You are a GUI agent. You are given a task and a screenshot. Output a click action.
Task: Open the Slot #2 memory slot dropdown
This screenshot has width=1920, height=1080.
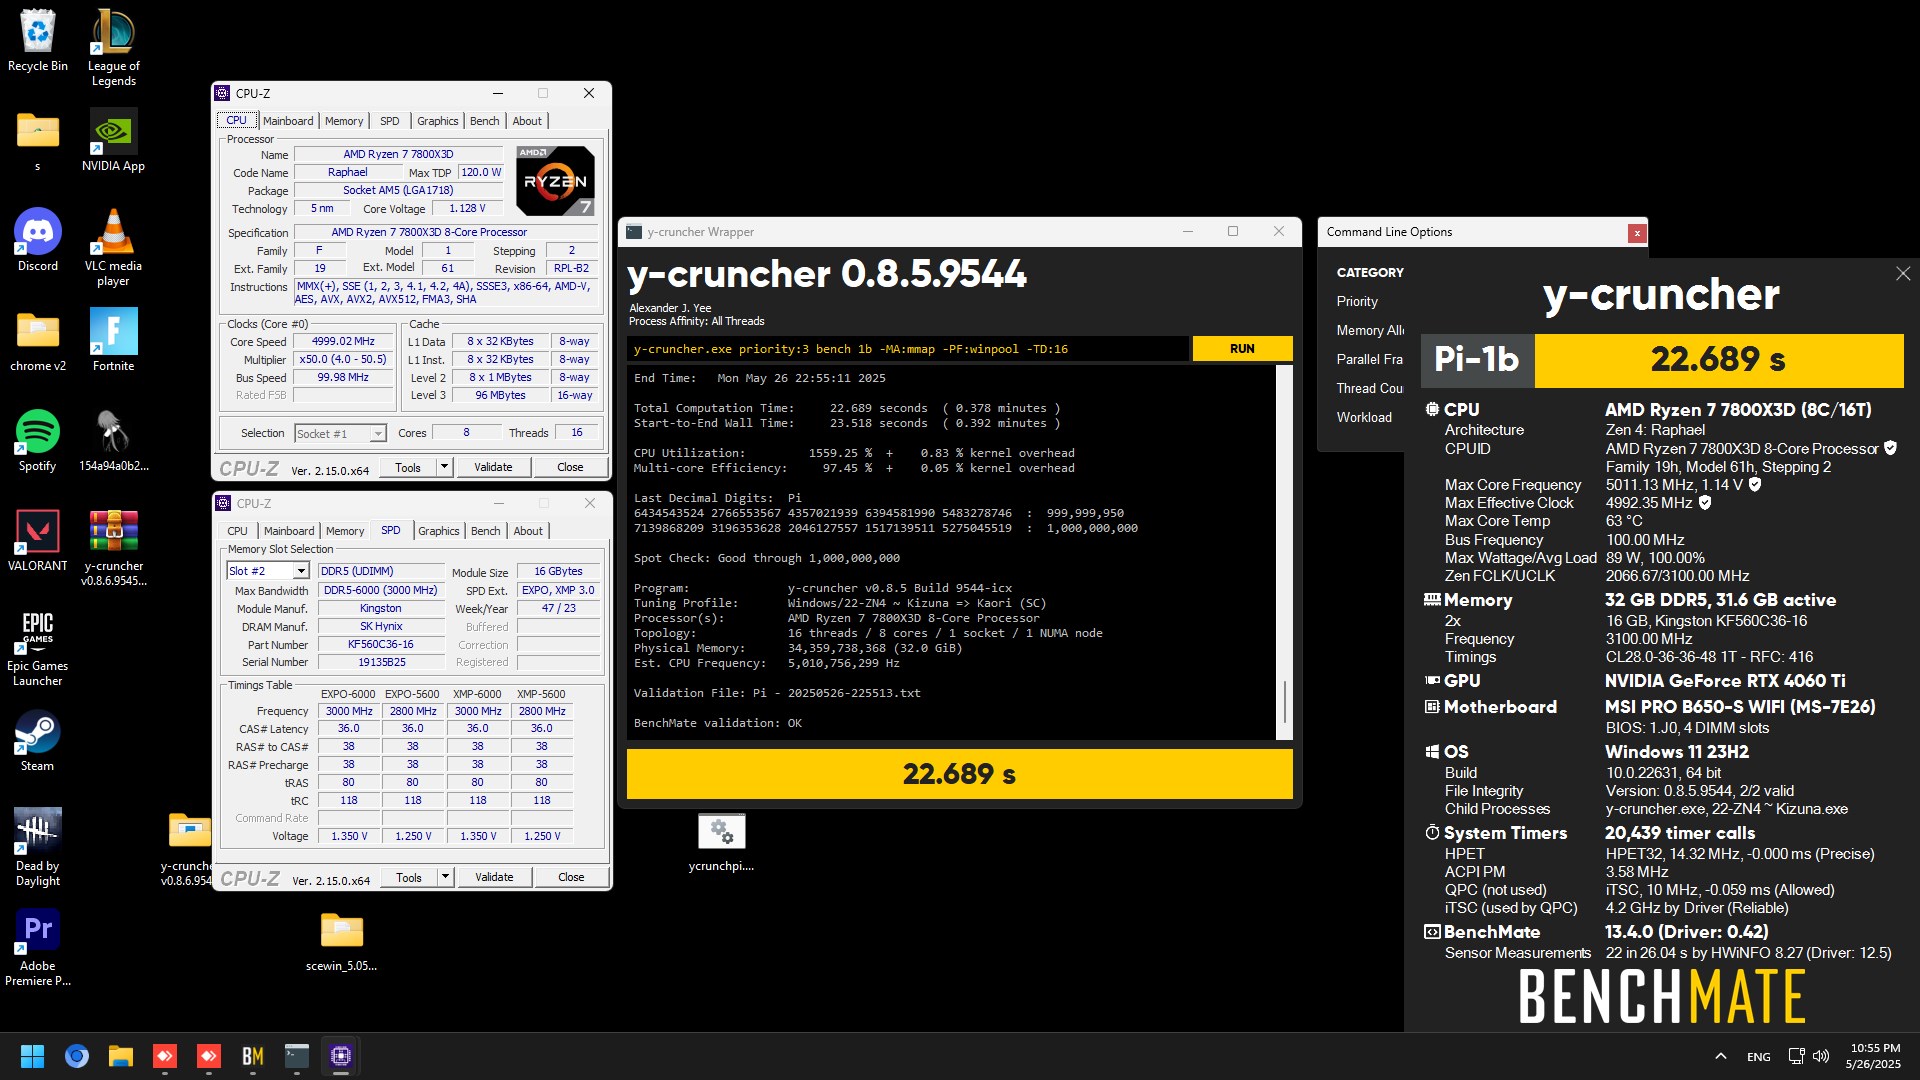pyautogui.click(x=268, y=571)
